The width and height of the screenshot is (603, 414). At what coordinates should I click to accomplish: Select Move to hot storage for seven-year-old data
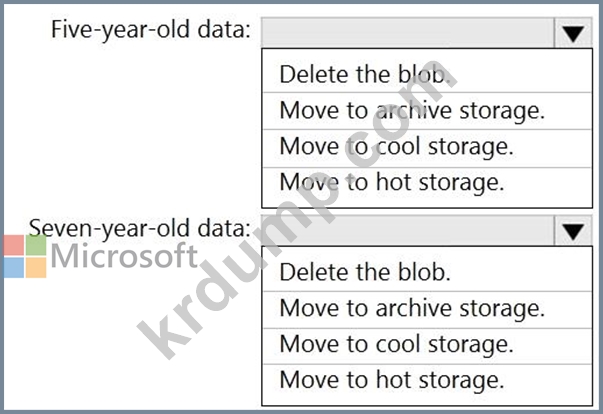pyautogui.click(x=392, y=380)
